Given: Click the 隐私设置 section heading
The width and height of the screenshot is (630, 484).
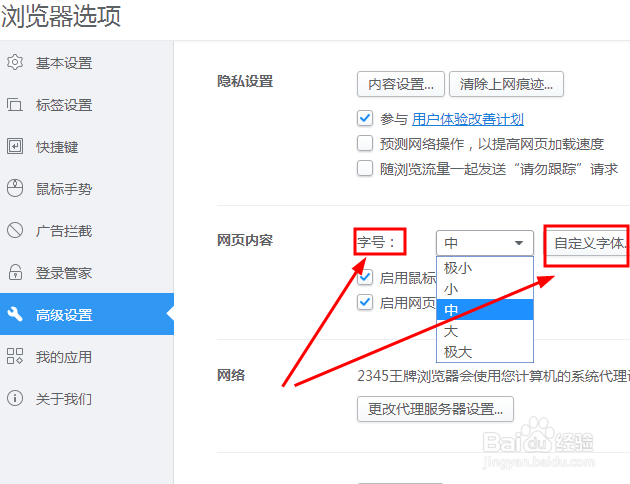Looking at the screenshot, I should pyautogui.click(x=245, y=81).
